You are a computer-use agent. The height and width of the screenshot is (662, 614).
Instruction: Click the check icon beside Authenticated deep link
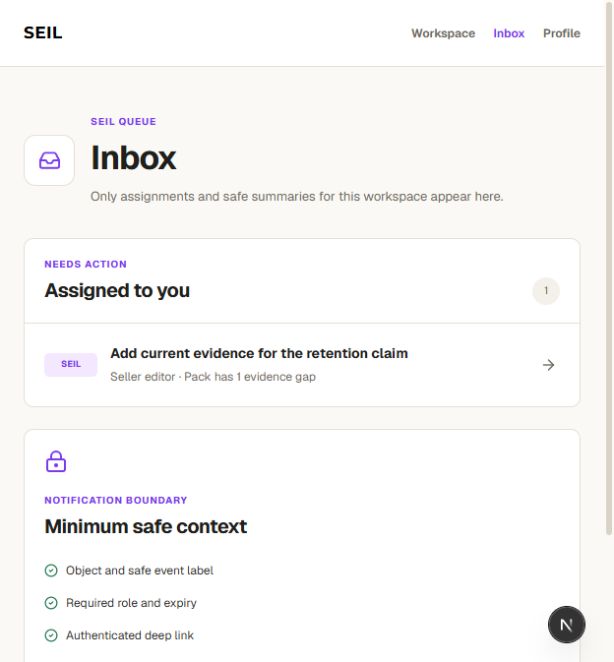(51, 635)
